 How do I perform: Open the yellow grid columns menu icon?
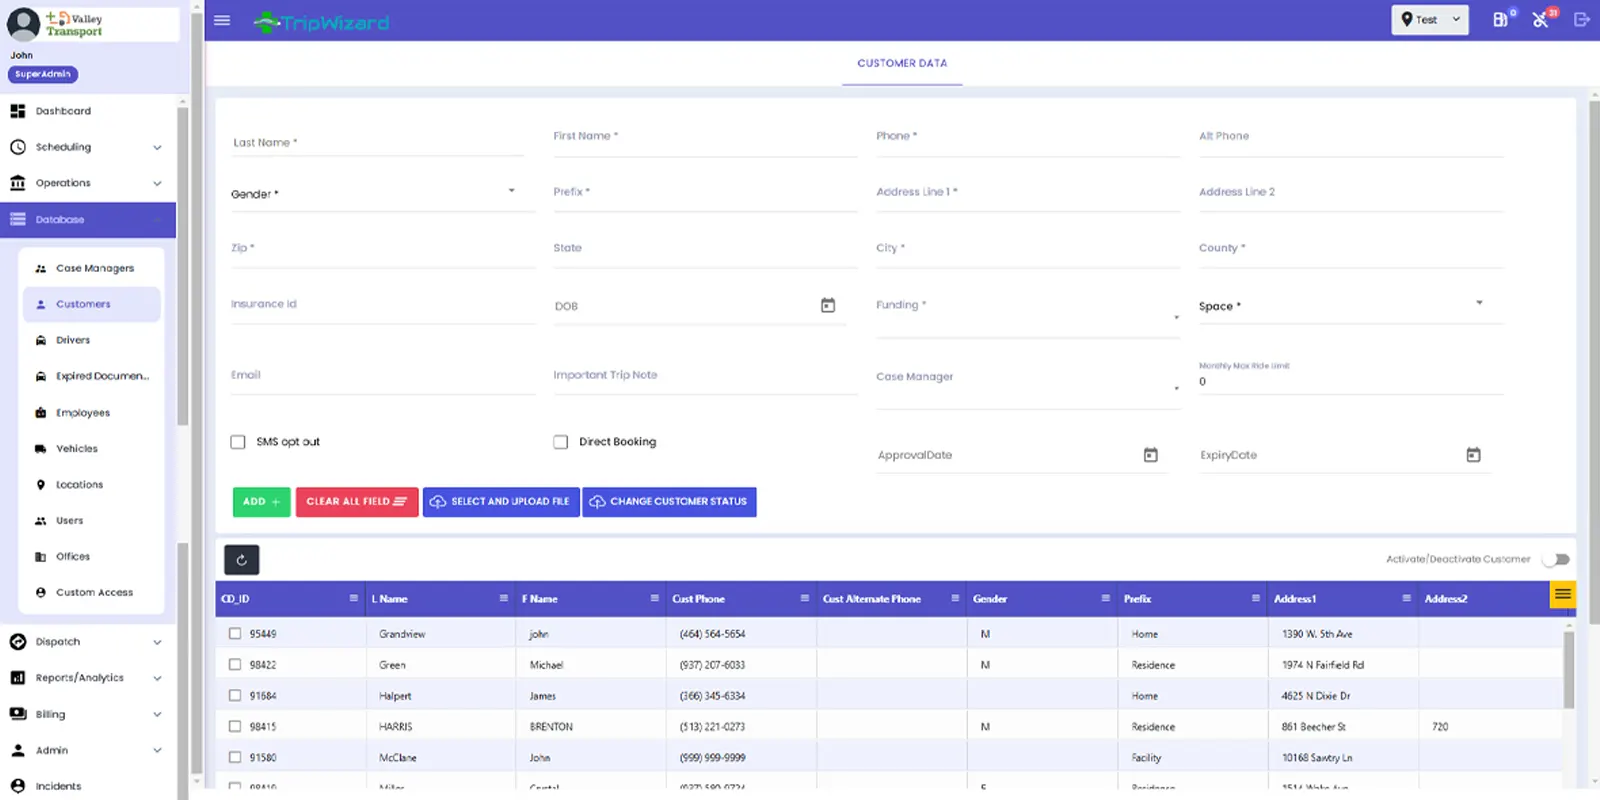pyautogui.click(x=1562, y=595)
